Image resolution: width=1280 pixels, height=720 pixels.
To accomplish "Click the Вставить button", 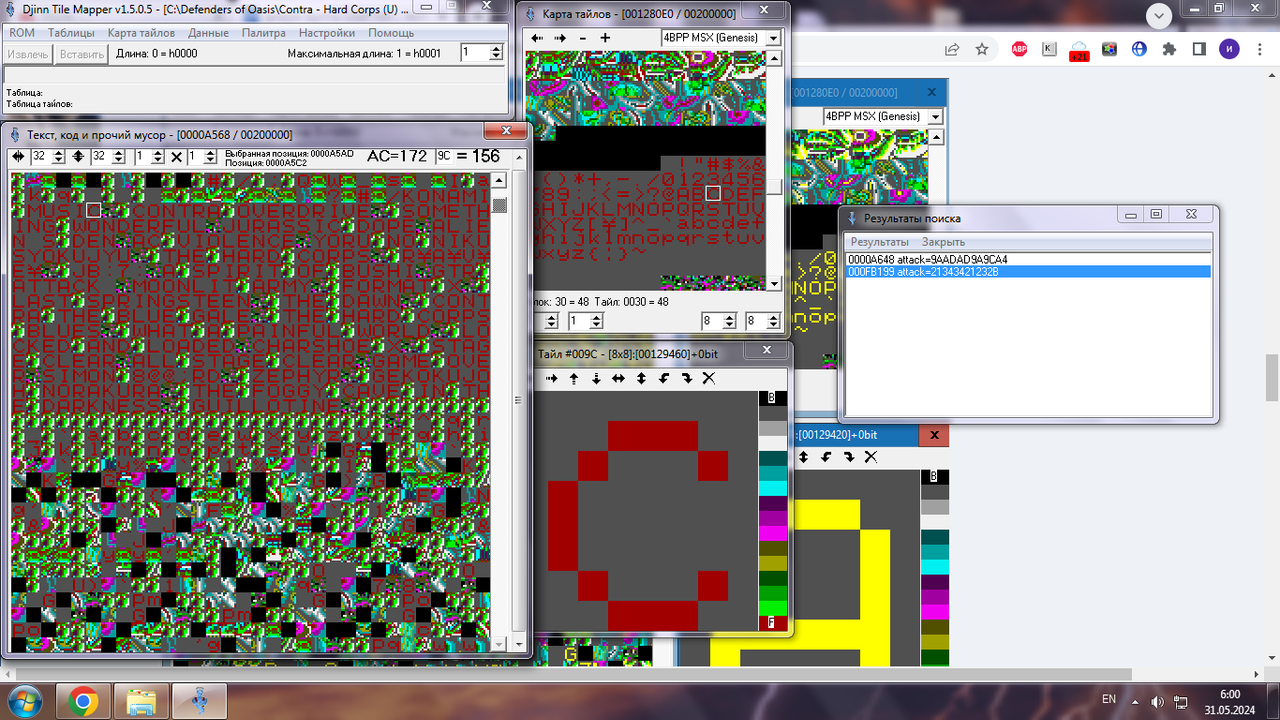I will tap(82, 53).
